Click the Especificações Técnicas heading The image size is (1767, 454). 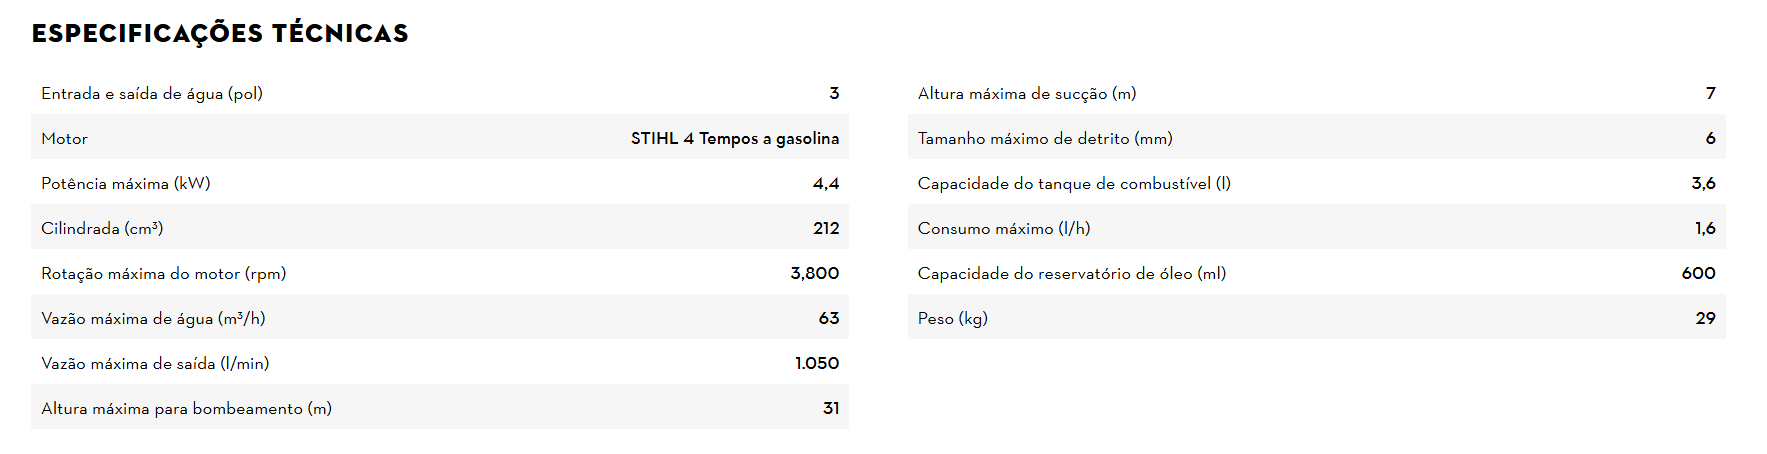(x=220, y=34)
